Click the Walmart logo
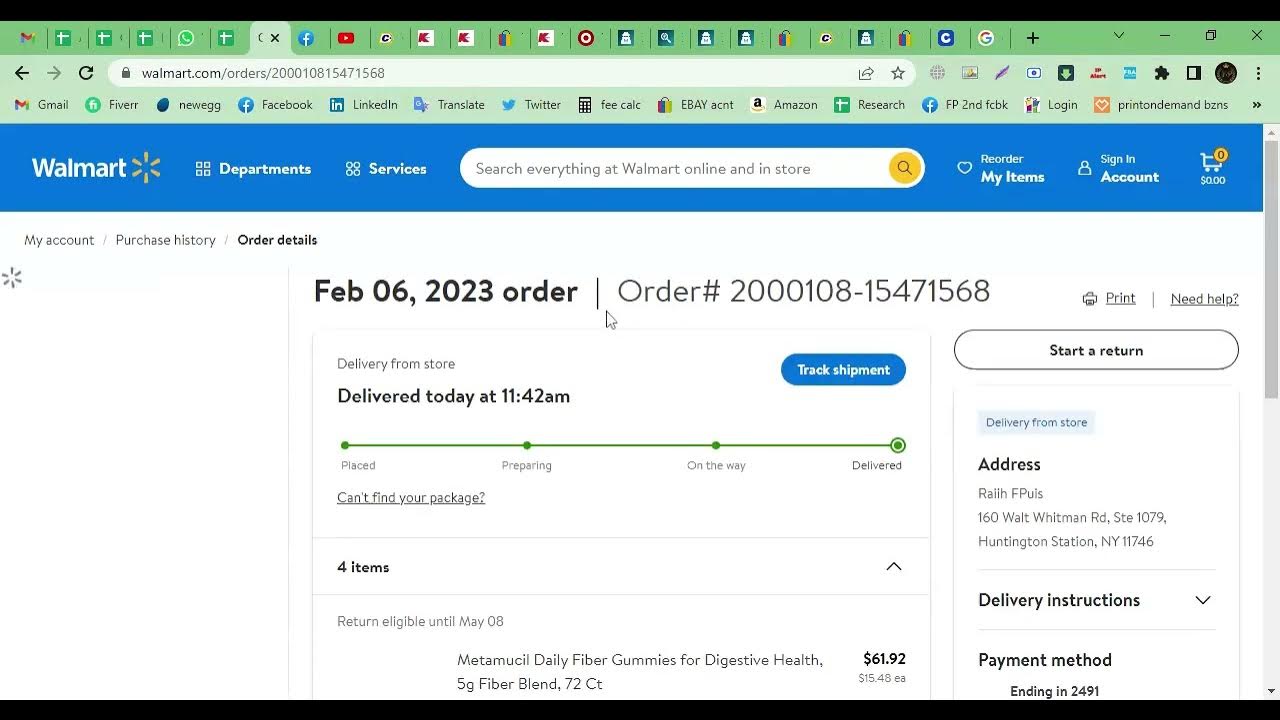 96,168
